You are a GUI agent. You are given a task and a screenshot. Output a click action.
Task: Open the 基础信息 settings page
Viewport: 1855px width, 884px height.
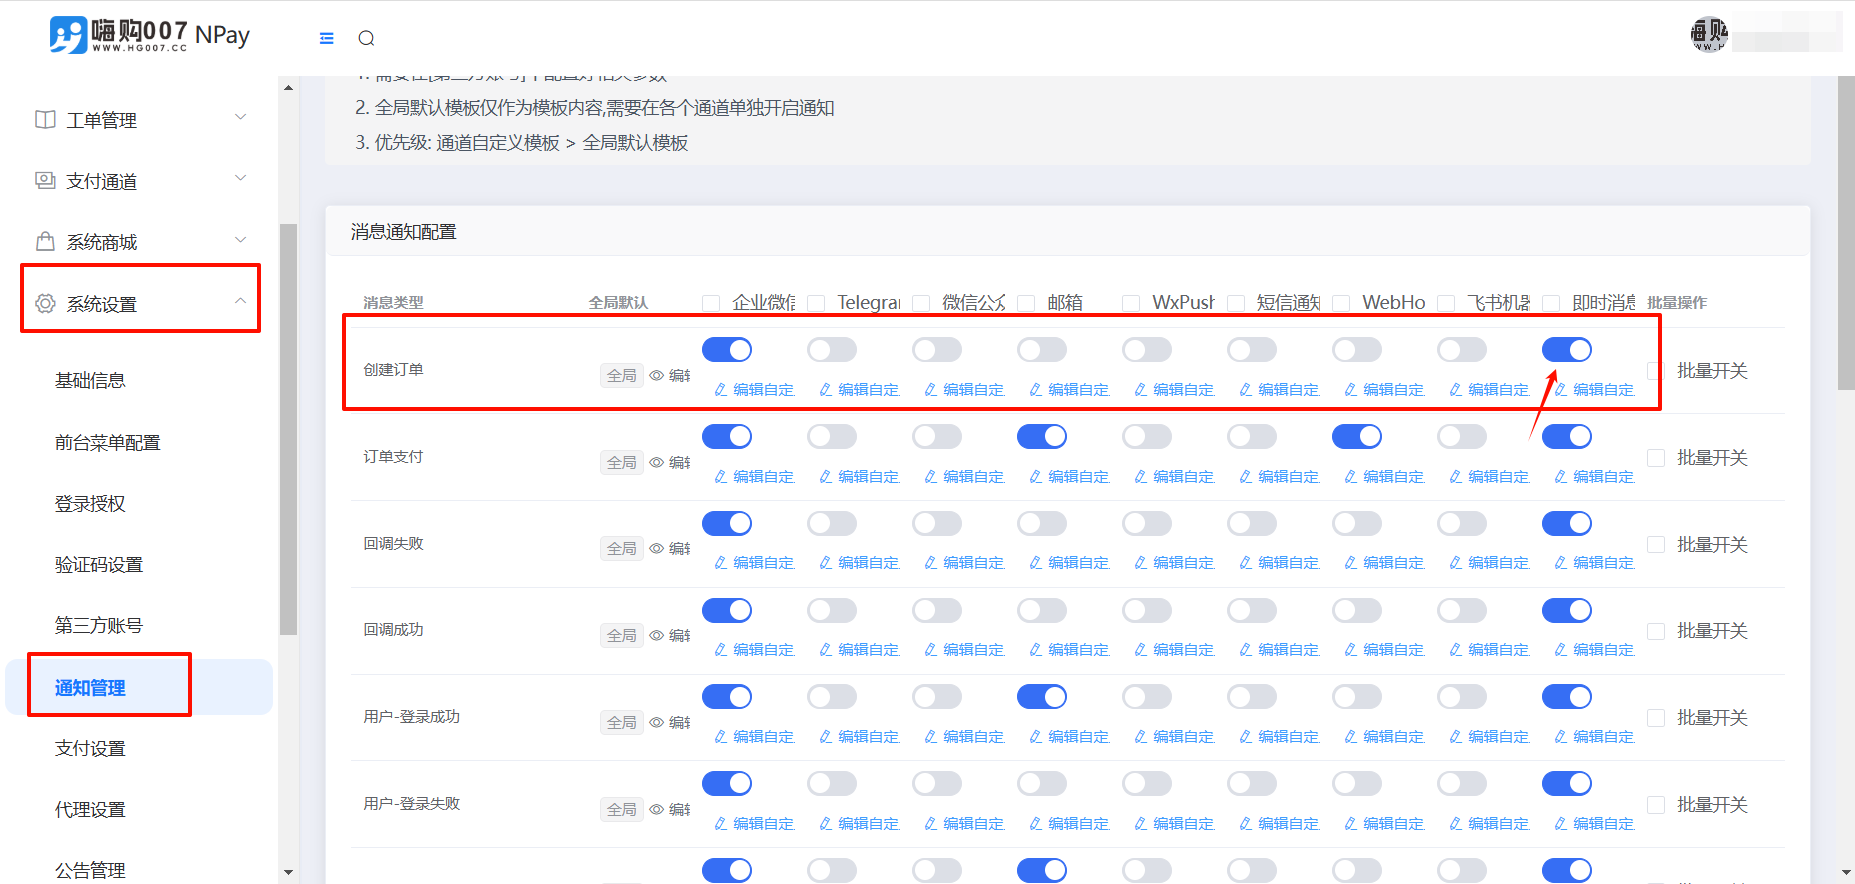[90, 381]
